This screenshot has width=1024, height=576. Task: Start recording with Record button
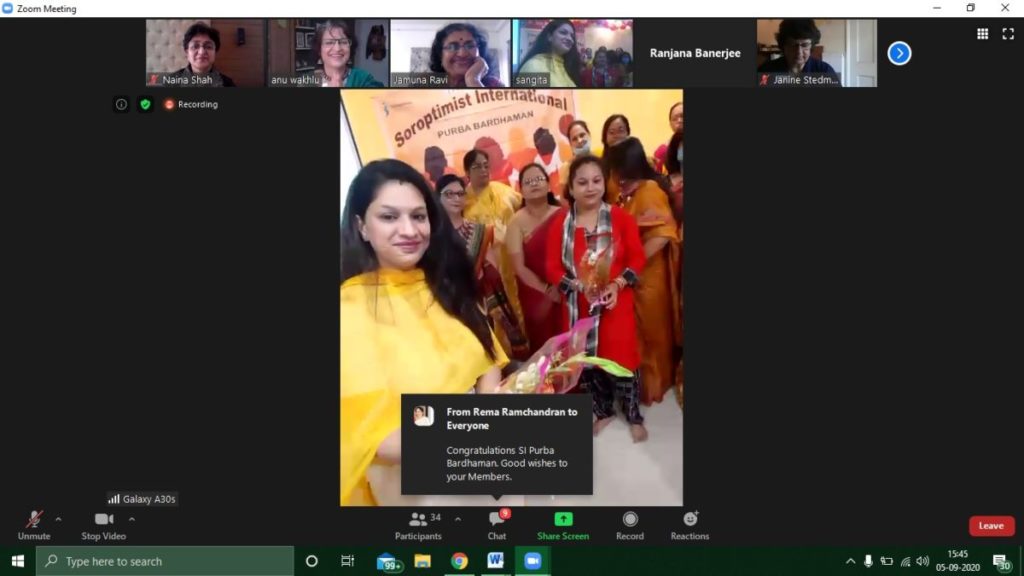tap(630, 525)
